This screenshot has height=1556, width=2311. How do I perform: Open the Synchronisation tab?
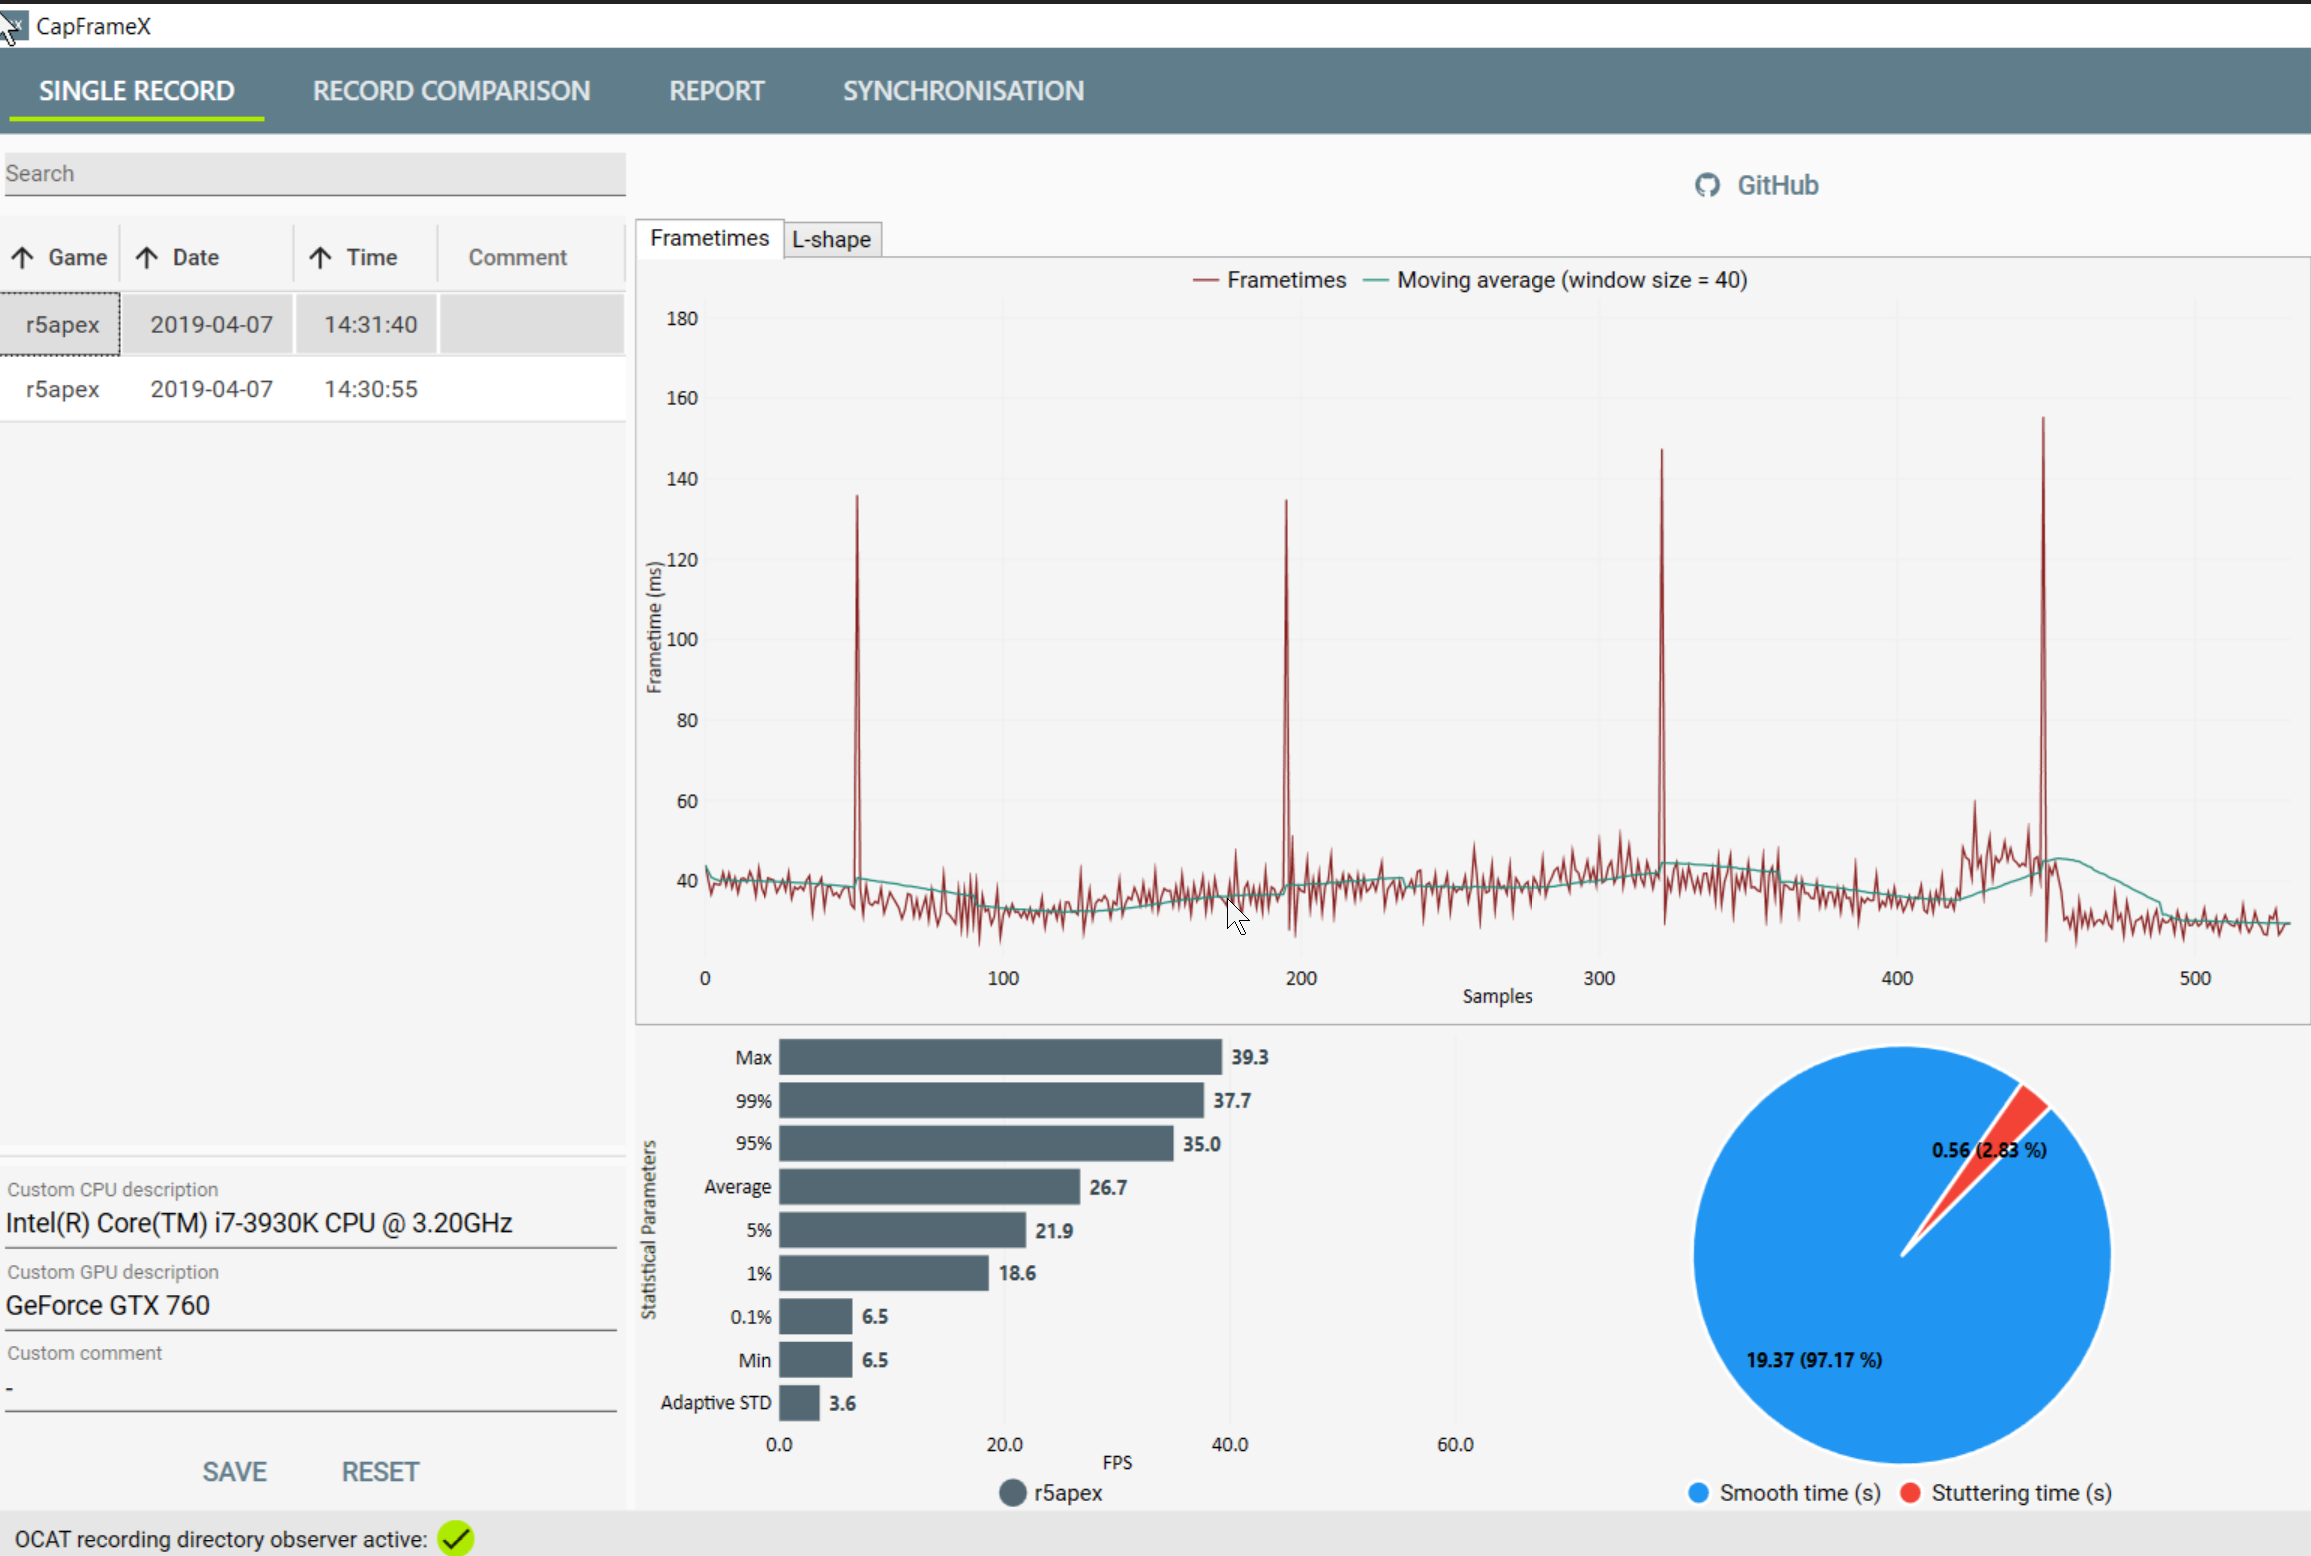963,91
